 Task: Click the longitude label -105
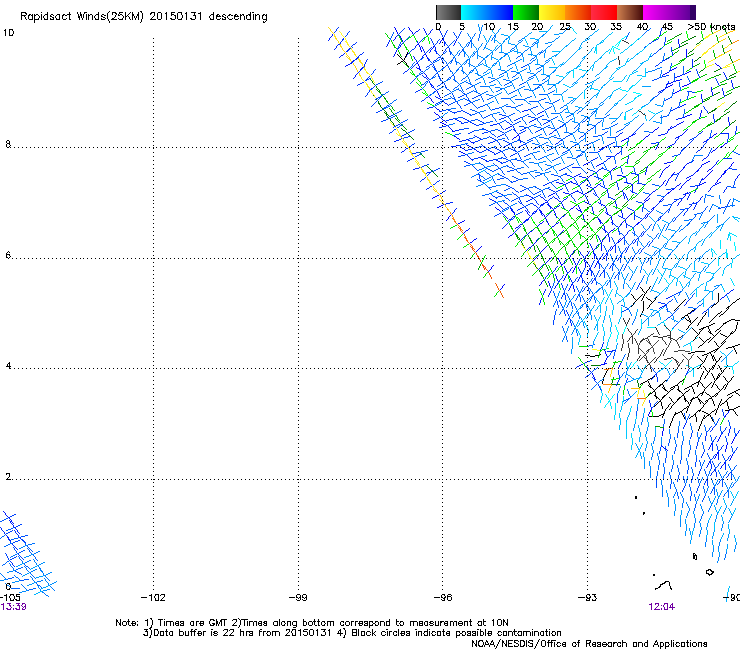coord(10,598)
